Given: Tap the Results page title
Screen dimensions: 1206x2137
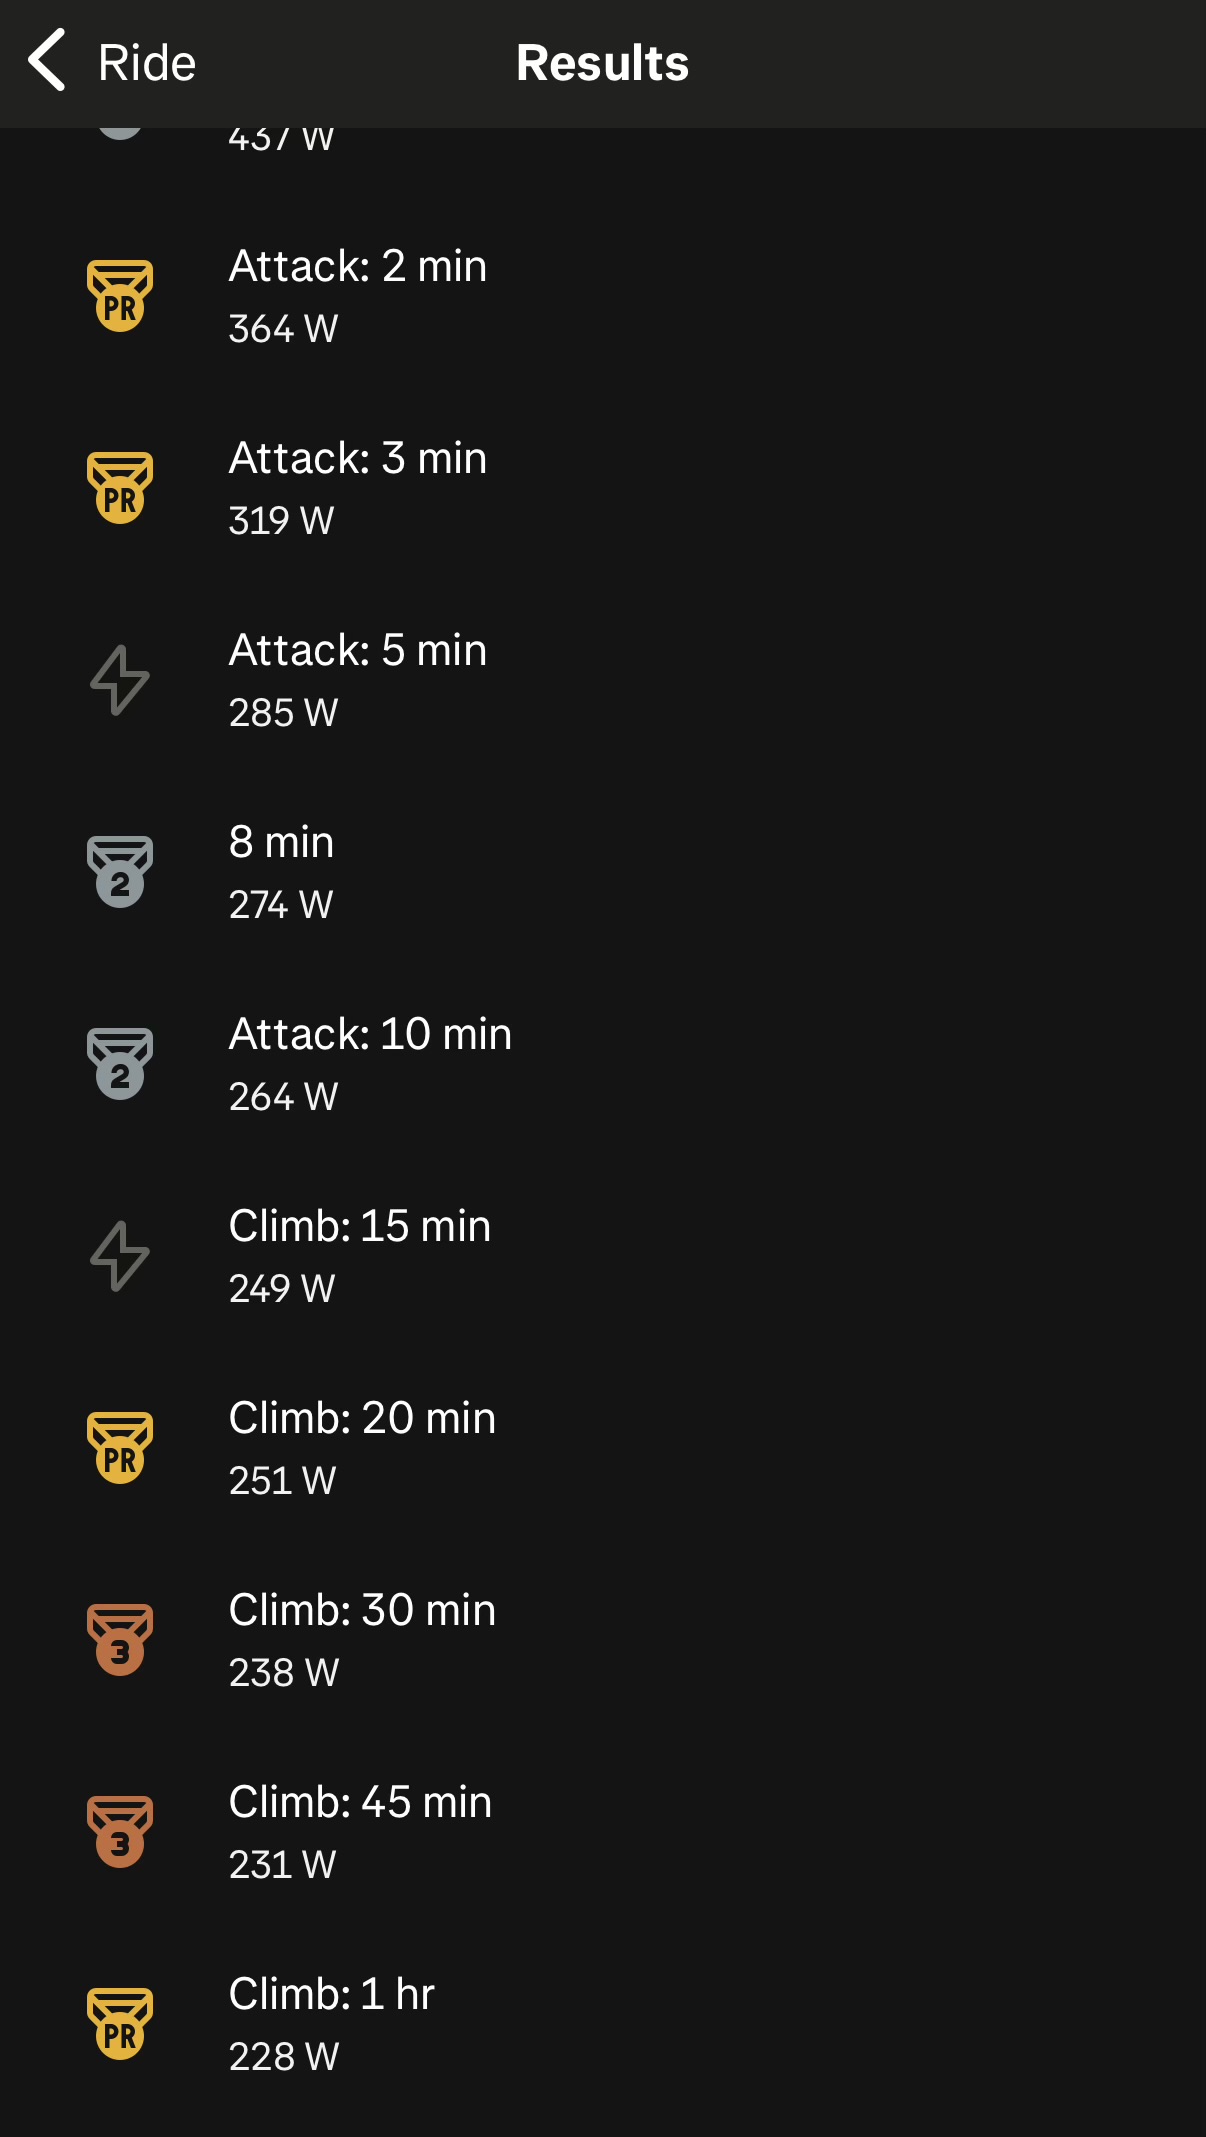Looking at the screenshot, I should coord(602,63).
